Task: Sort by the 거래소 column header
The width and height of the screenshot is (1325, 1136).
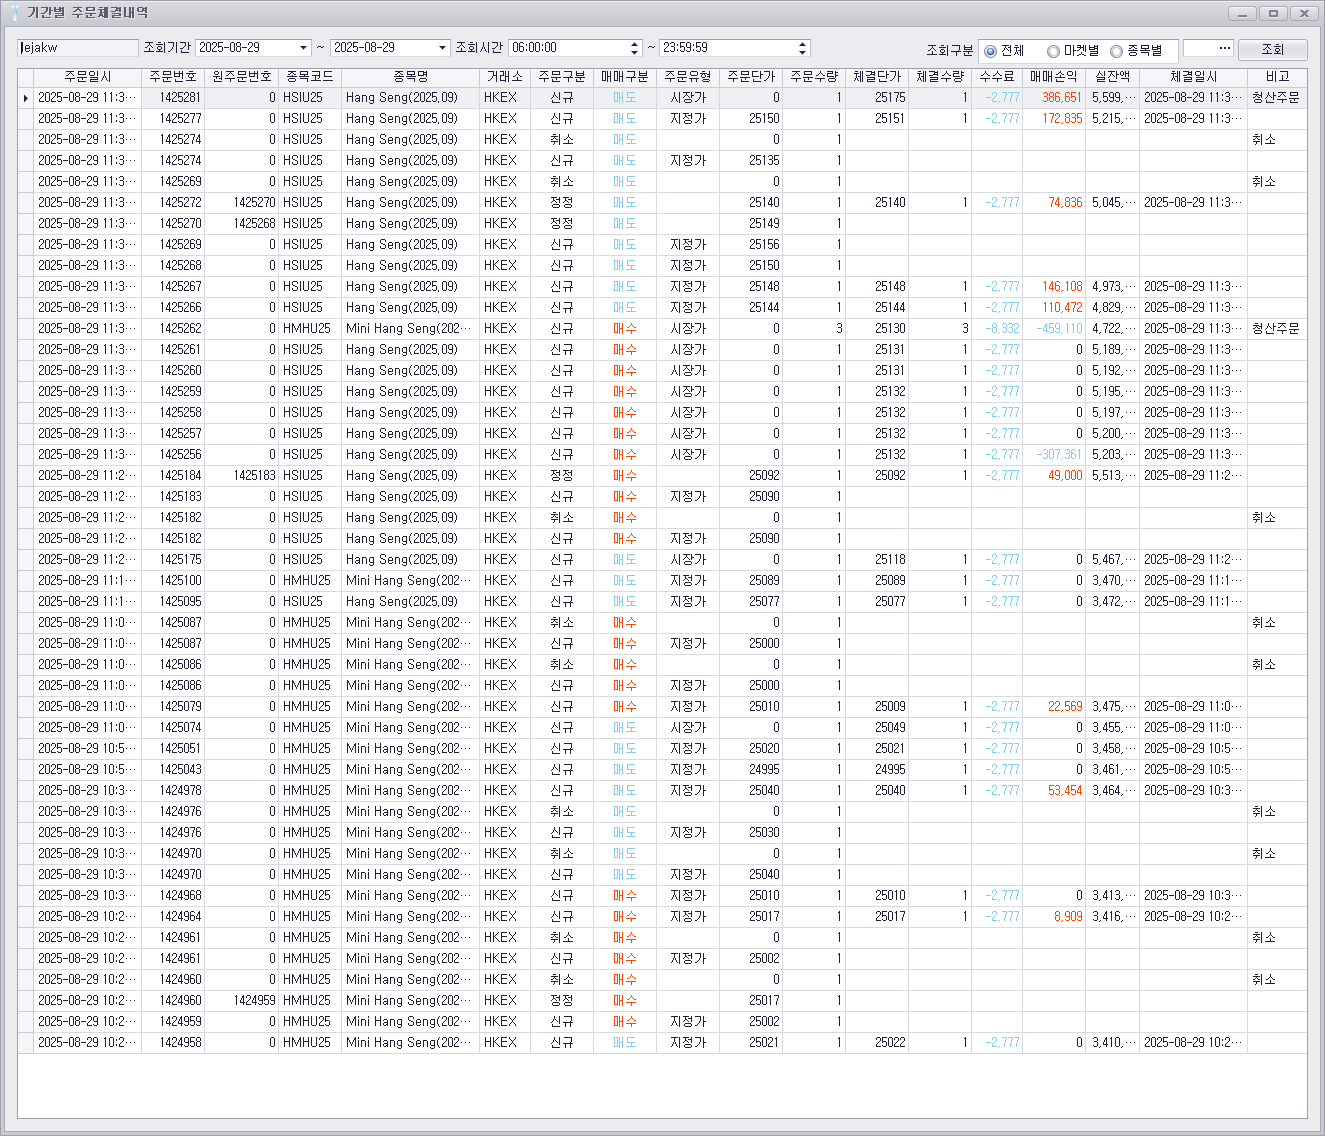Action: click(x=505, y=77)
